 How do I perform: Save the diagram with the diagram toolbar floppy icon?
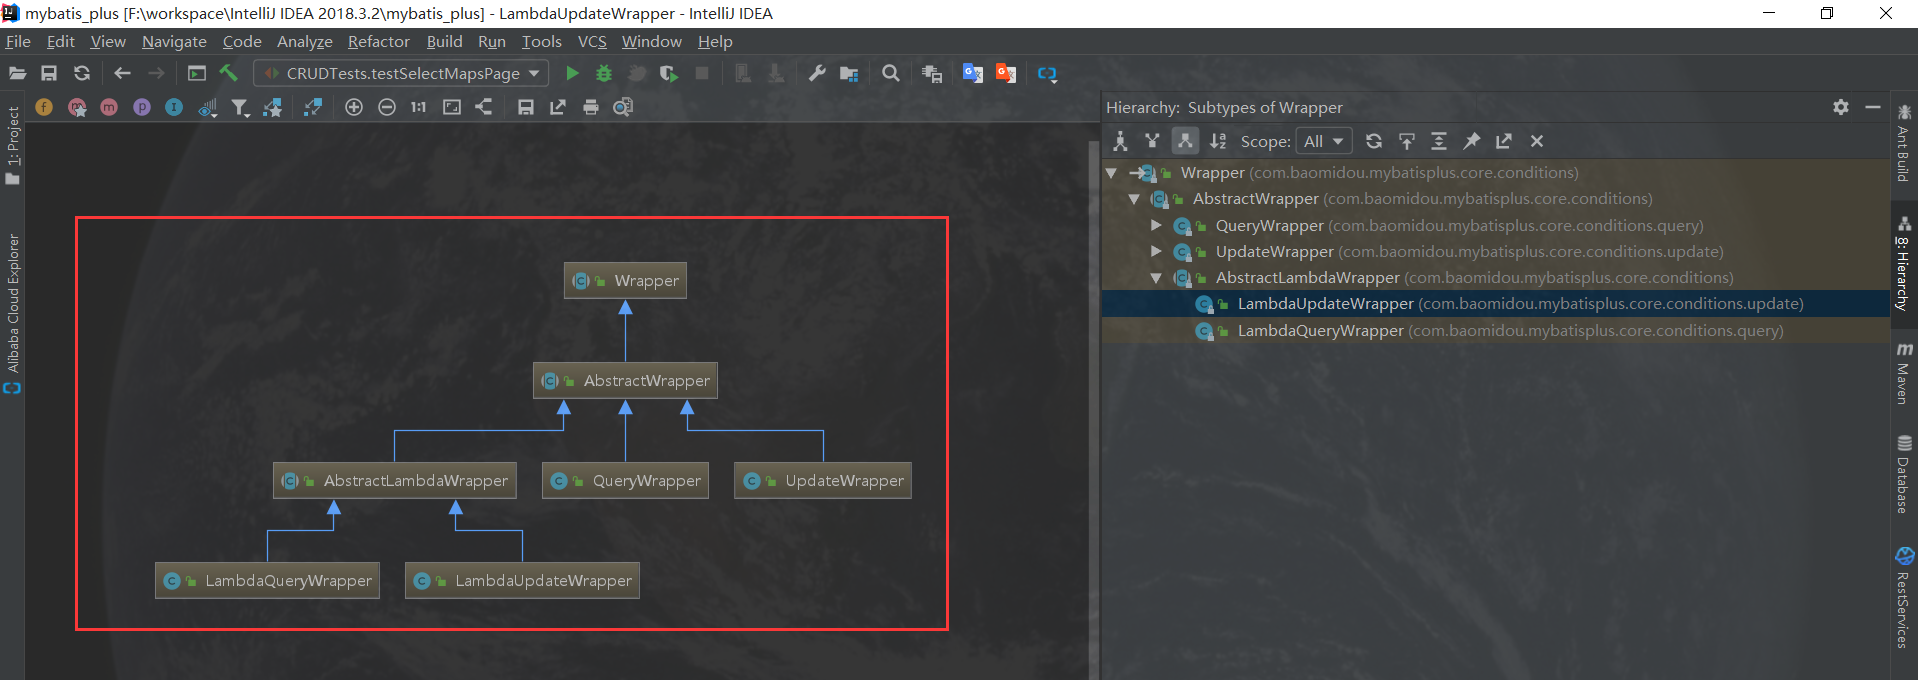pos(526,107)
